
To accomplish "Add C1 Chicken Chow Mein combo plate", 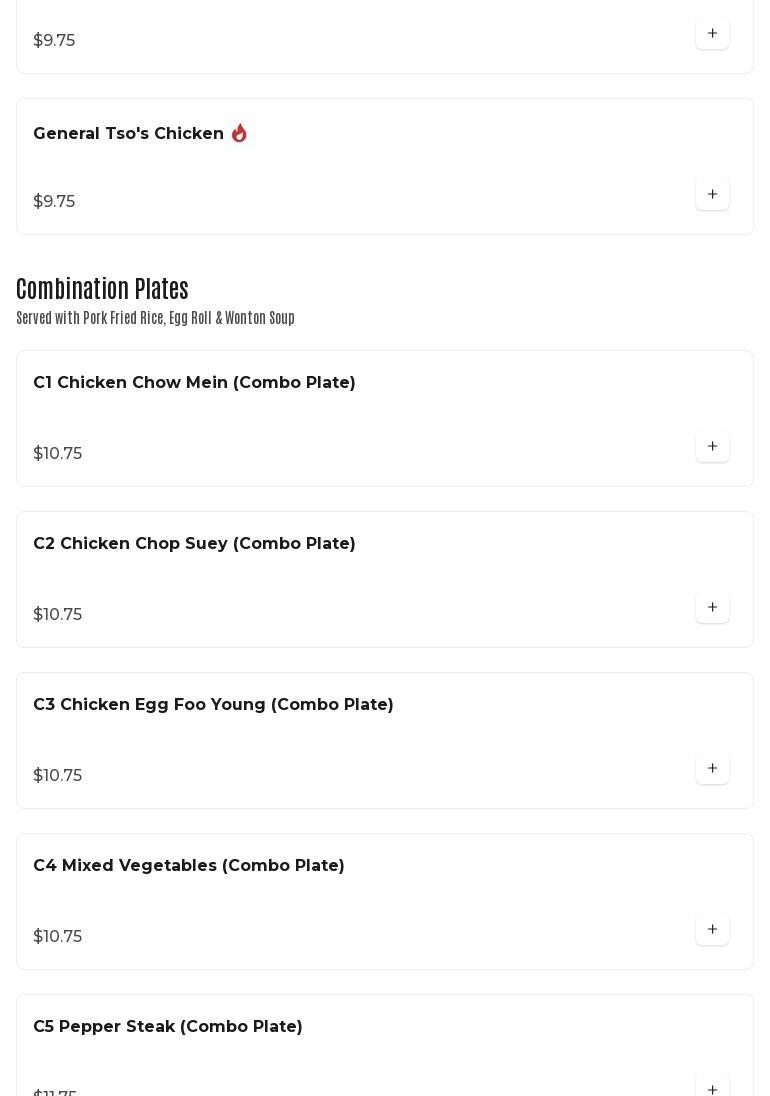I will 712,446.
